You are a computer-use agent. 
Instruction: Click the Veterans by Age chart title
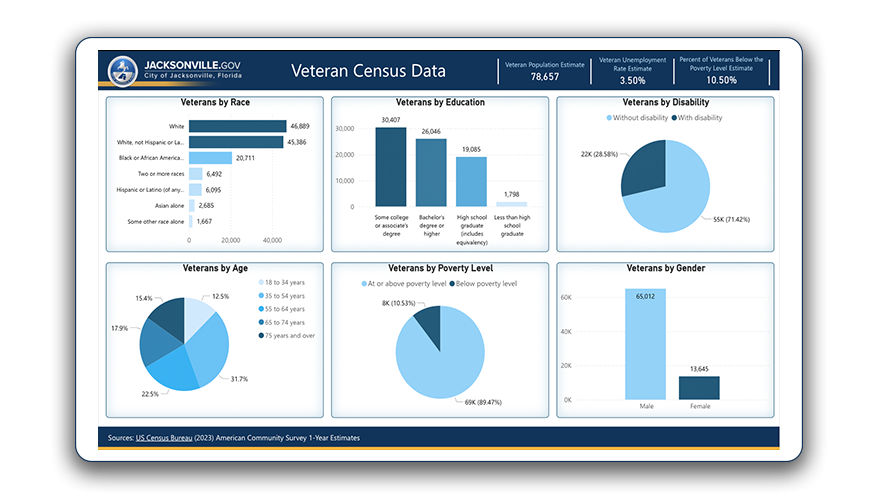click(x=215, y=268)
